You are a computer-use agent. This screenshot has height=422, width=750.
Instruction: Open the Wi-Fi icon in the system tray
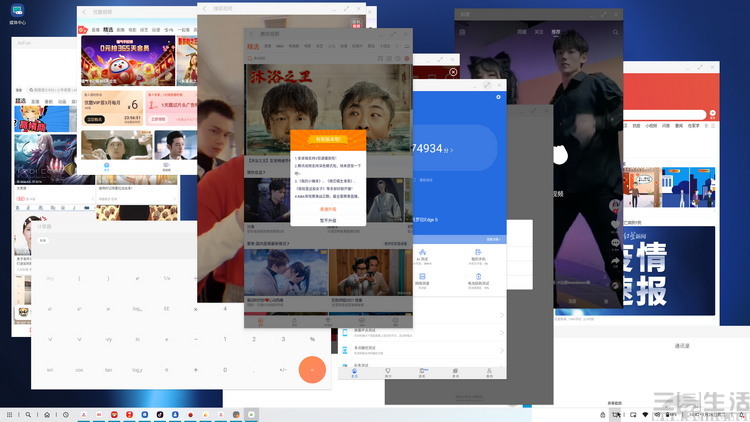[x=645, y=414]
